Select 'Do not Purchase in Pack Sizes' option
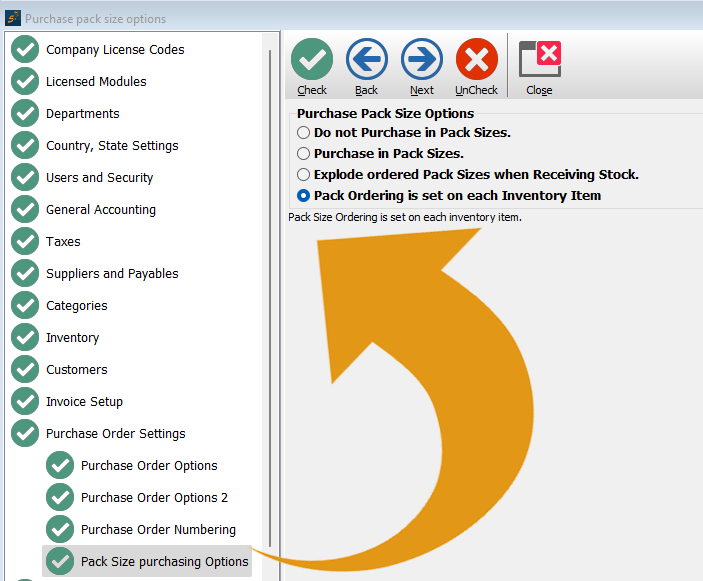703x581 pixels. click(x=304, y=132)
